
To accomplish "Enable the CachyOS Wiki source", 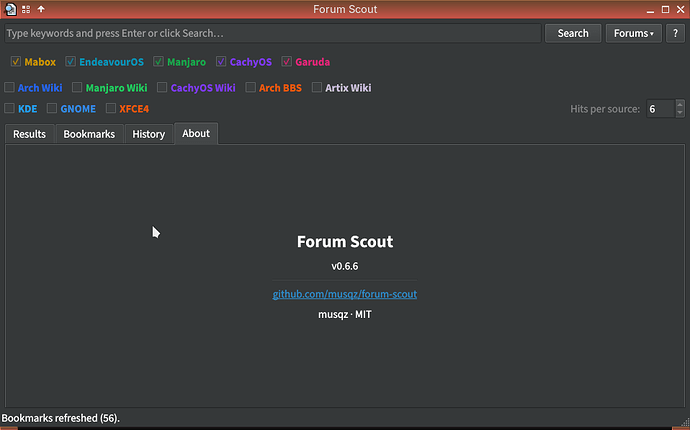I will [162, 87].
